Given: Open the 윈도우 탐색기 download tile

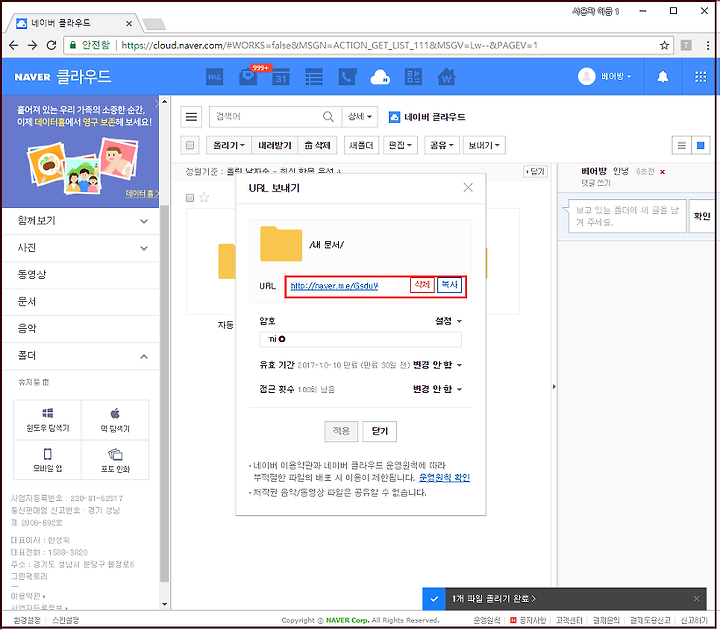Looking at the screenshot, I should pyautogui.click(x=47, y=420).
